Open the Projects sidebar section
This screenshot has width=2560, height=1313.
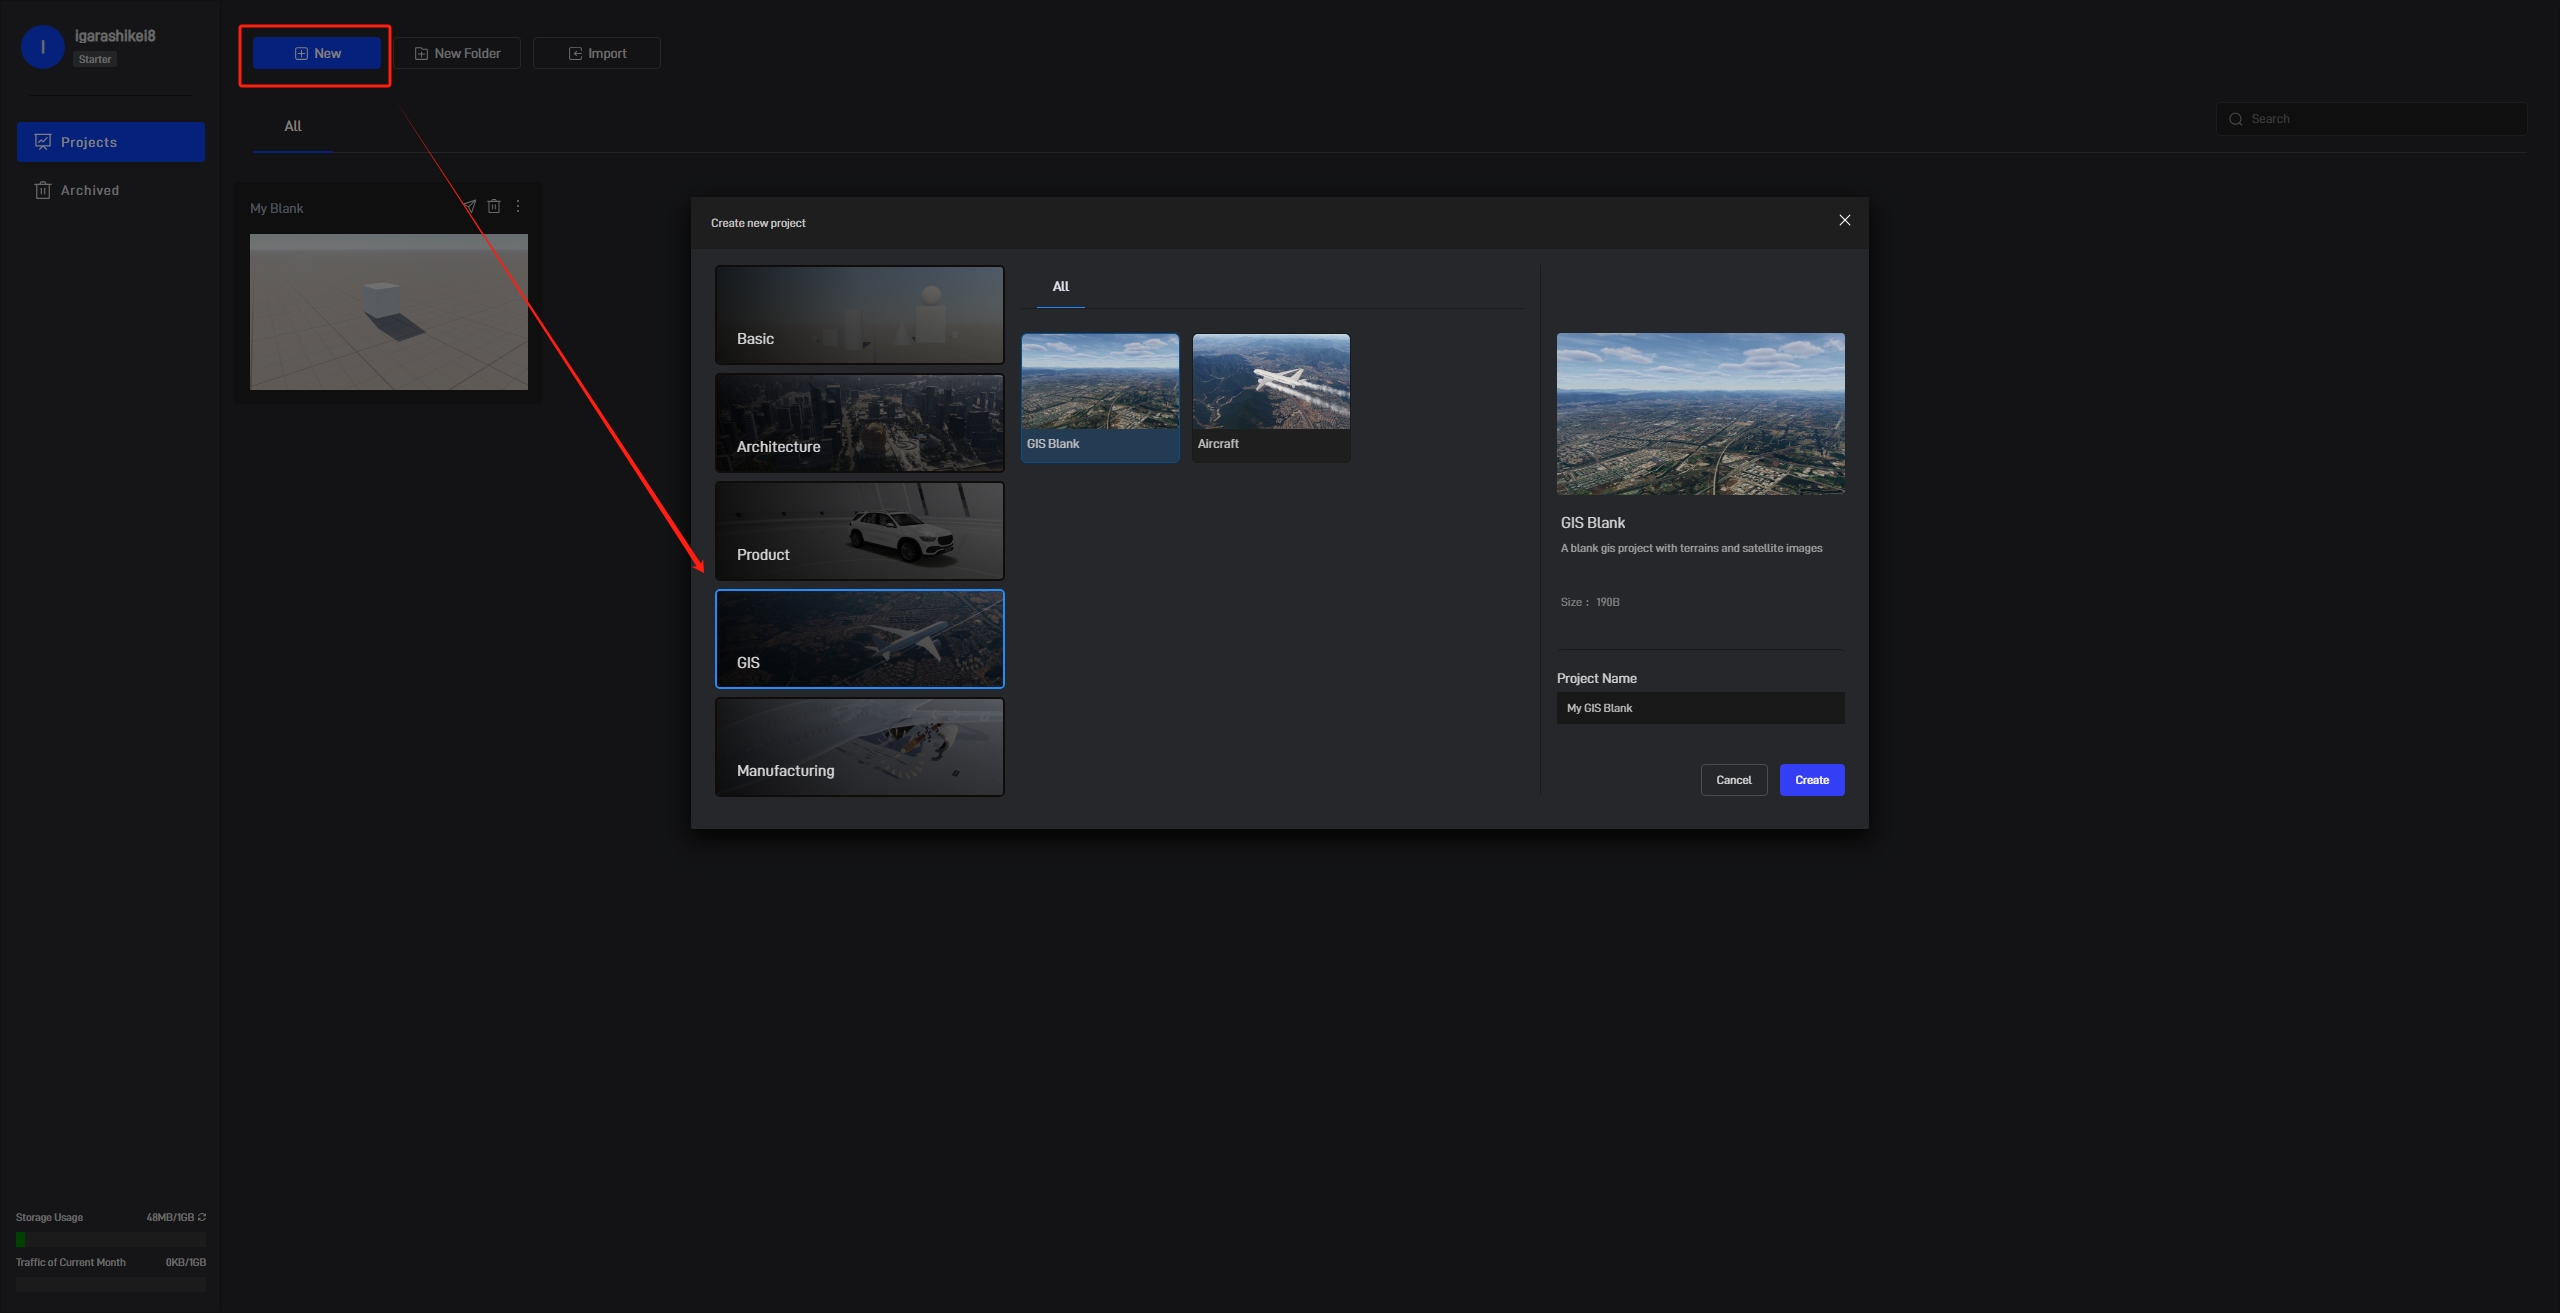(111, 142)
